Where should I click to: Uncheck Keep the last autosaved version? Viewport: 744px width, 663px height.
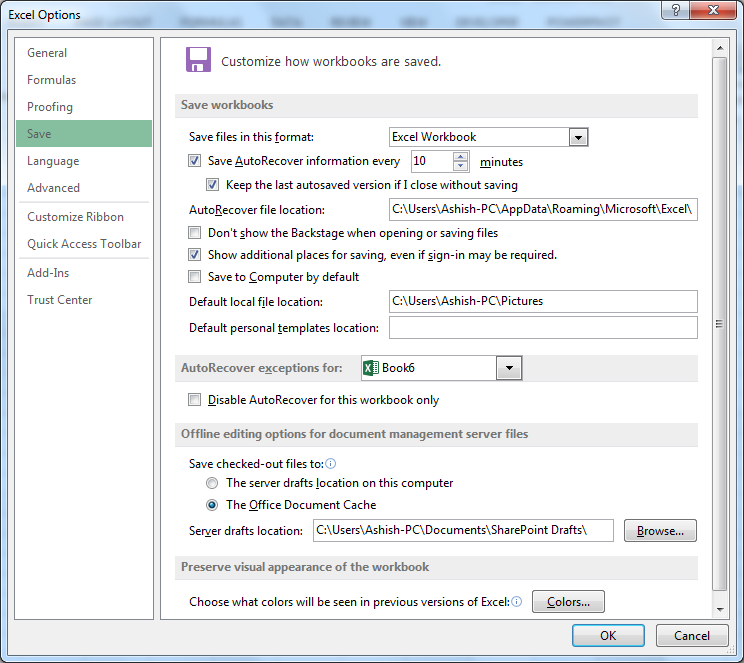tap(213, 185)
